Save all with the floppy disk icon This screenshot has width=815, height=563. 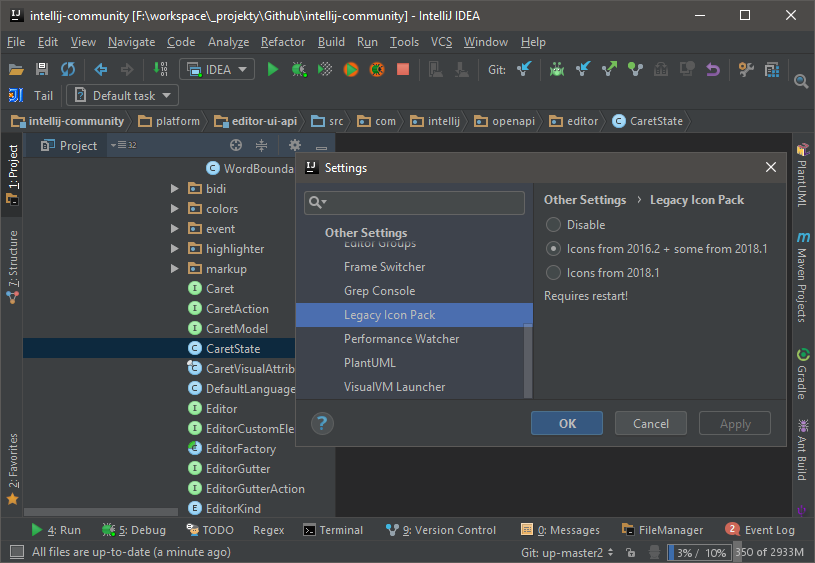point(42,69)
